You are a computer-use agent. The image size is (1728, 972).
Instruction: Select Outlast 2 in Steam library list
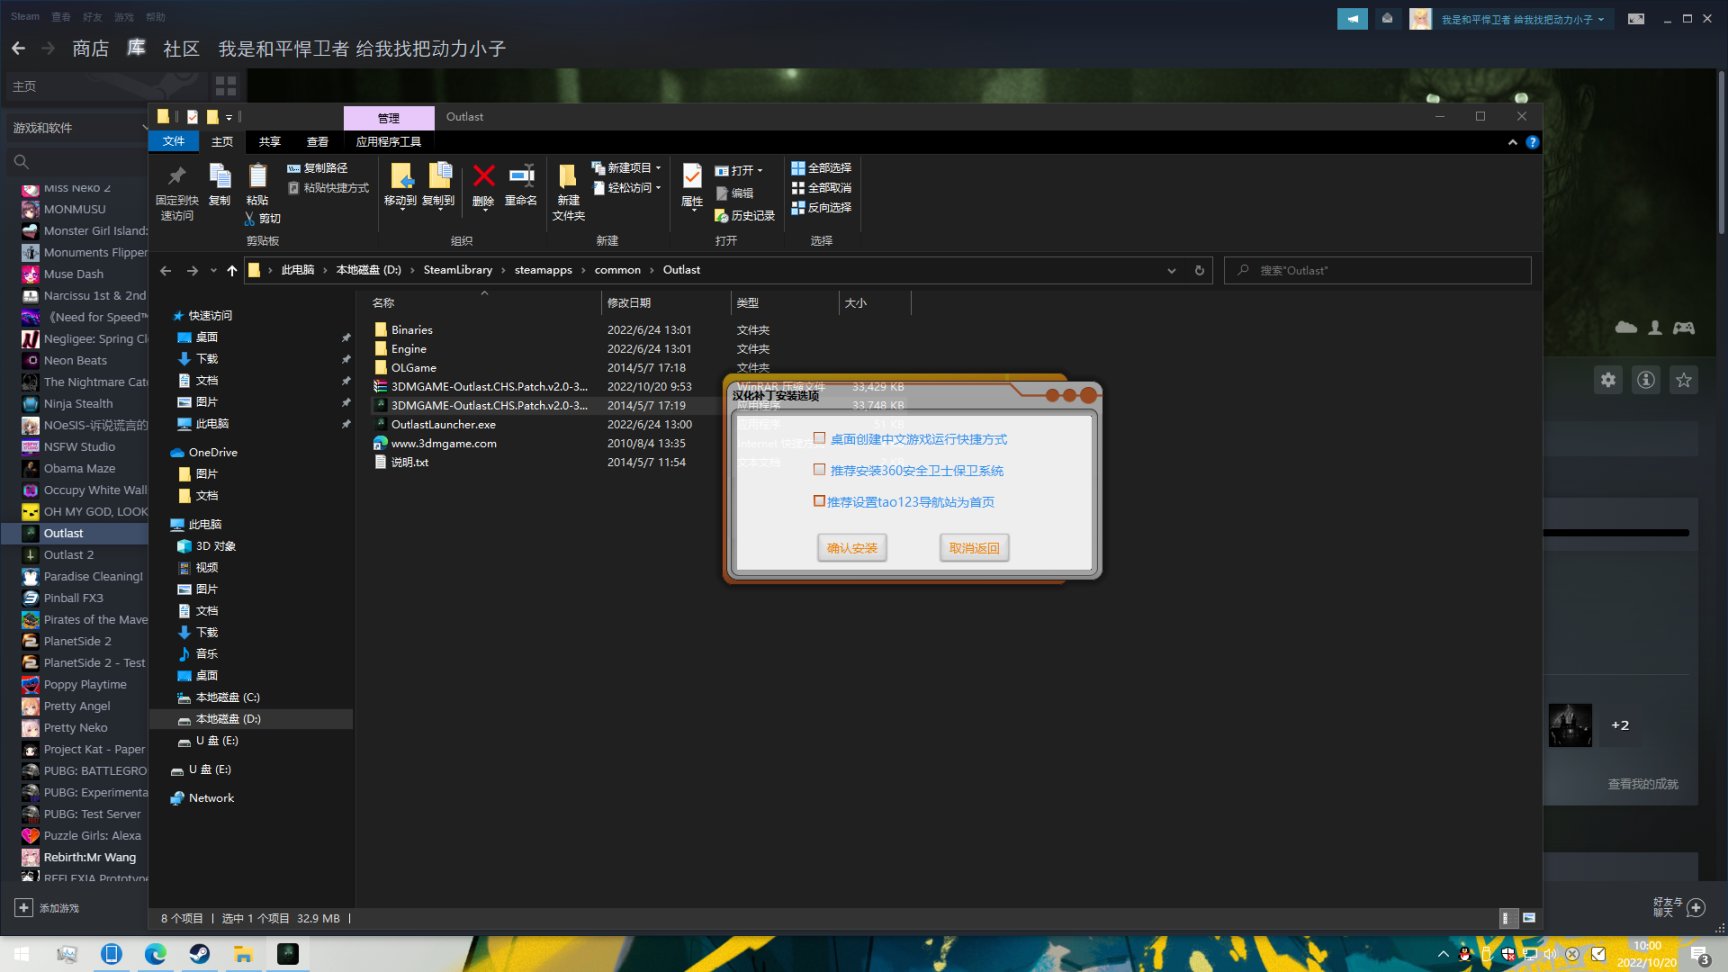pos(69,555)
